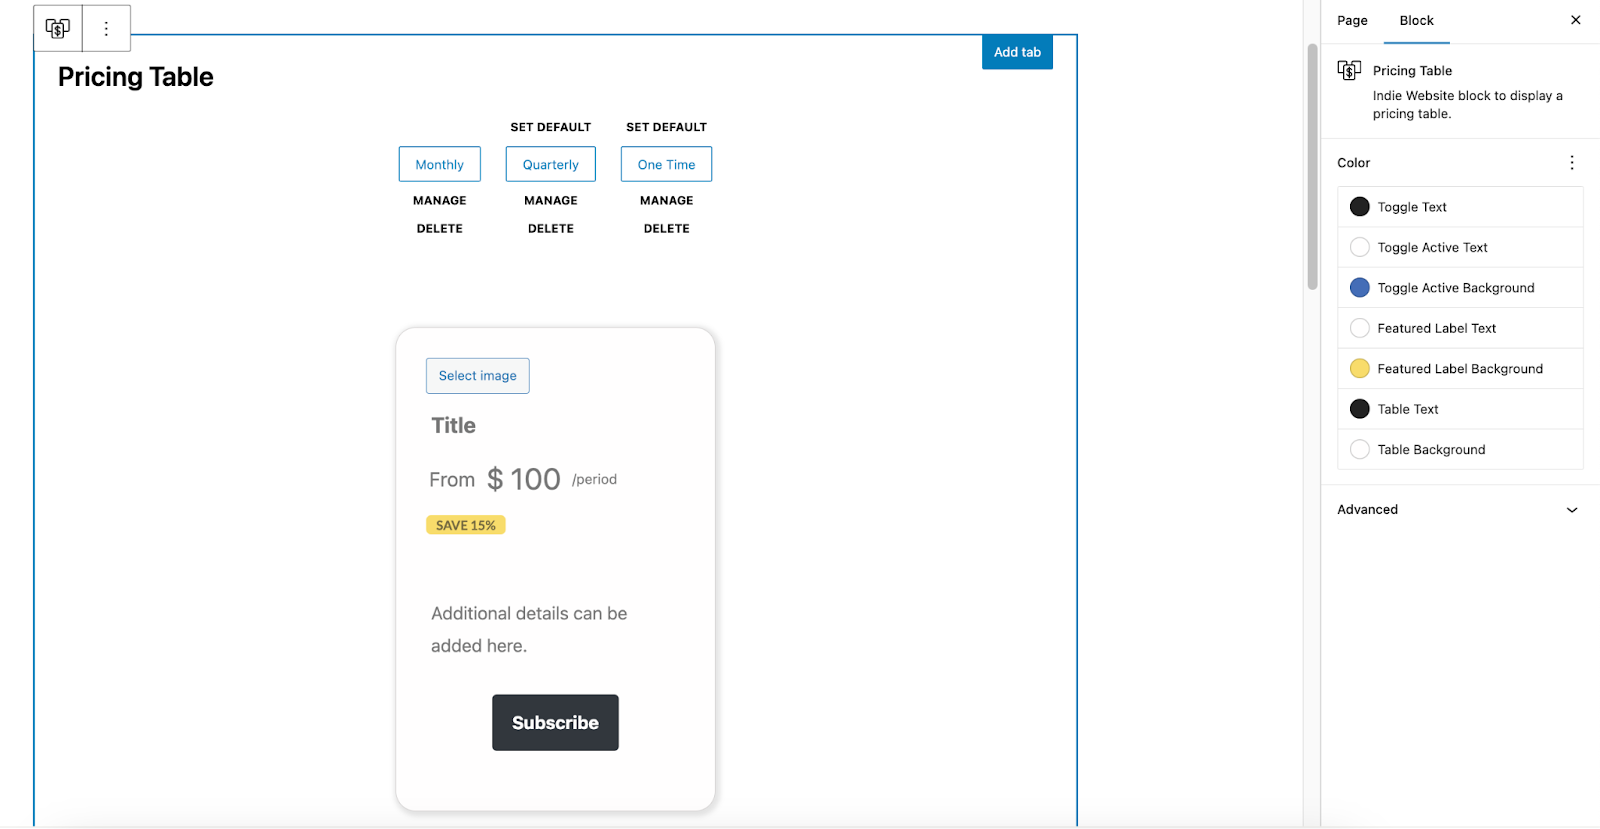Screen dimensions: 1600x829
Task: Open Toggle Text color setting
Action: pos(1411,207)
